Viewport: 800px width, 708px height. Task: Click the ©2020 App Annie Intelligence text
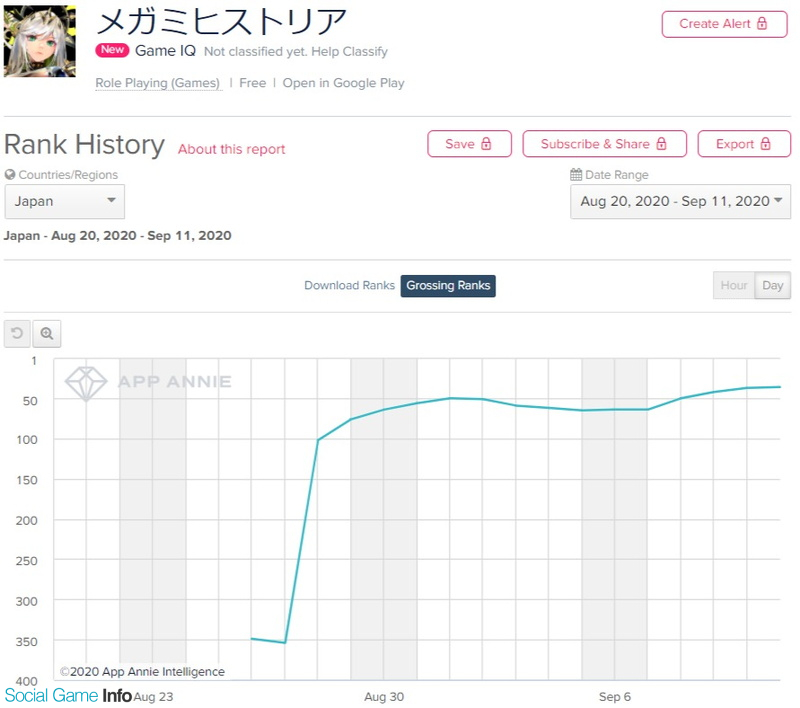pos(142,672)
